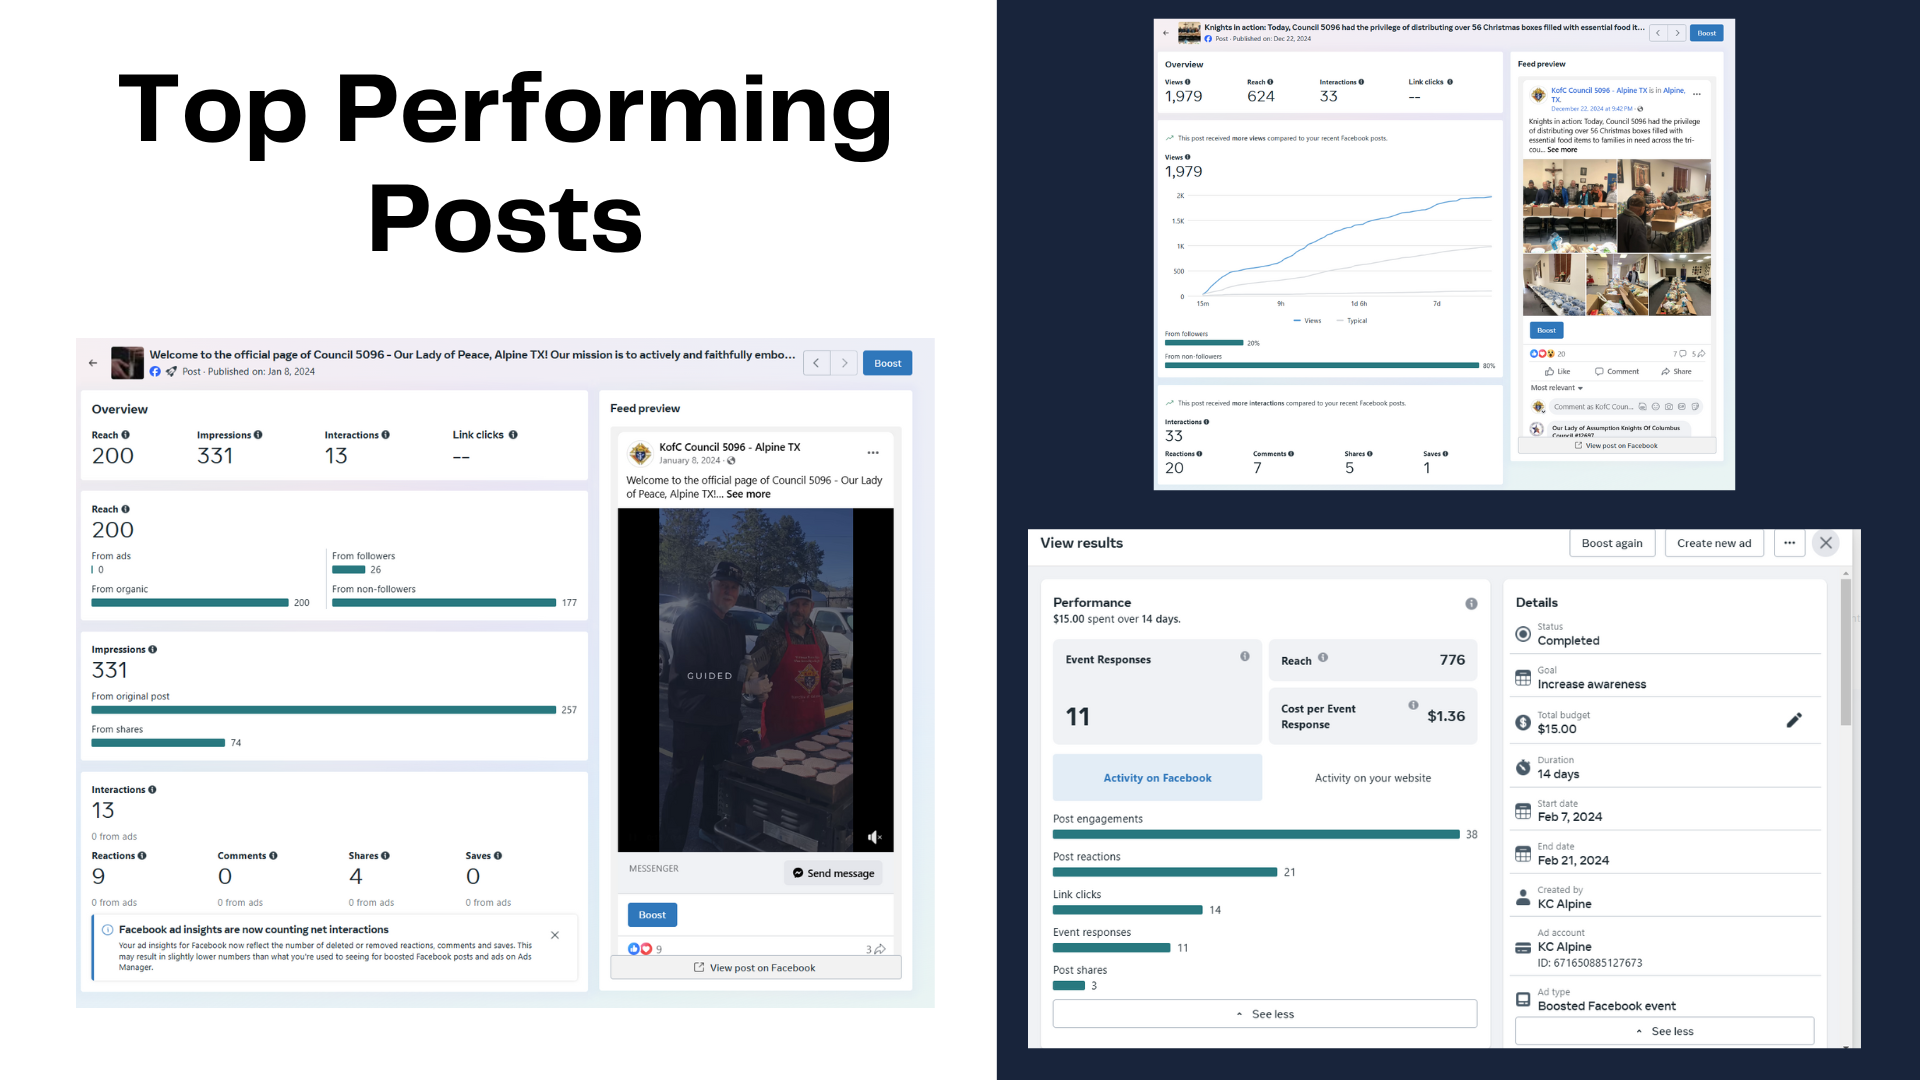Open the three-dots menu beside Create new ad
1920x1080 pixels.
click(1789, 543)
